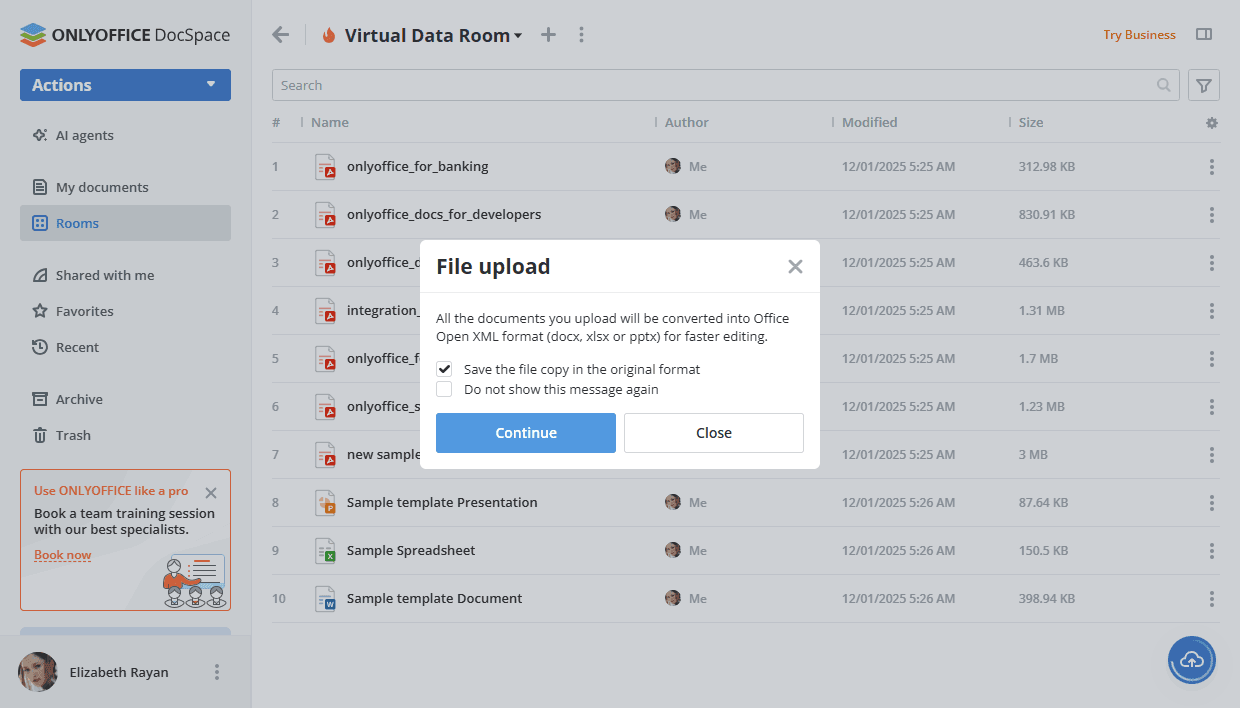Screen dimensions: 1240x708
Task: Click the spreadsheet icon of Sample Spreadsheet
Action: click(325, 550)
